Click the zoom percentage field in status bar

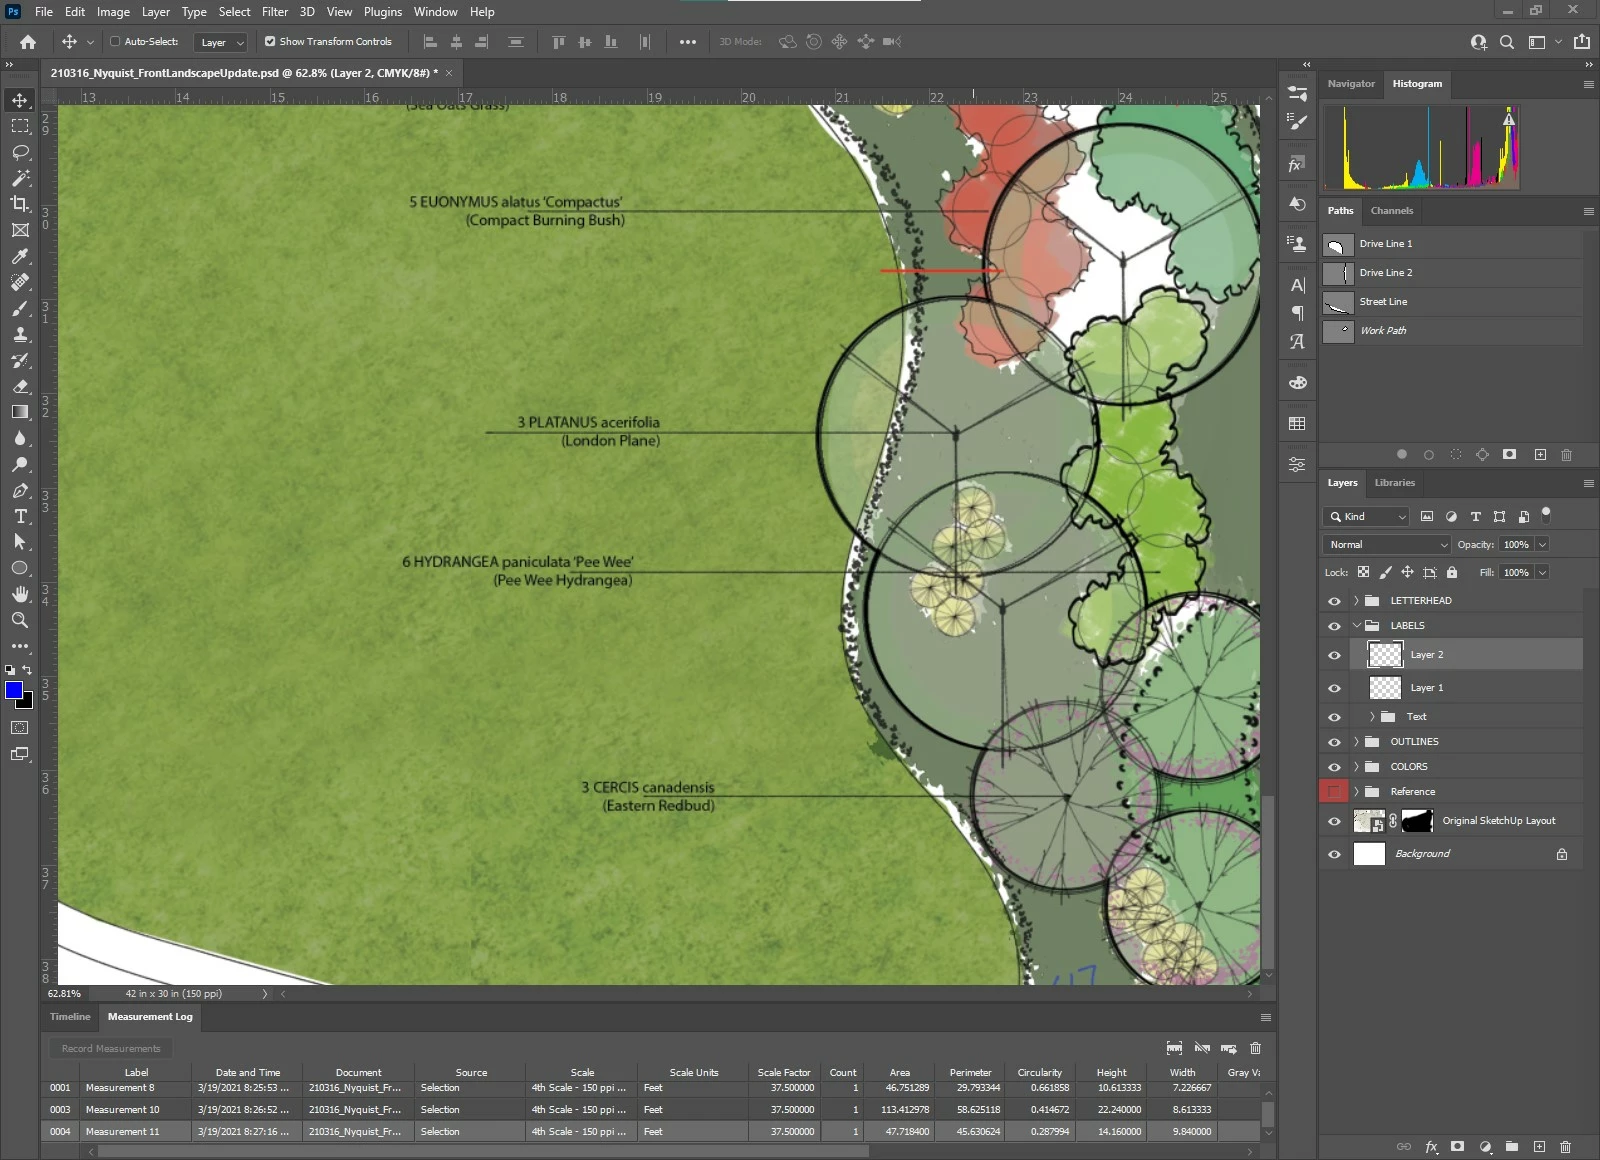click(66, 994)
